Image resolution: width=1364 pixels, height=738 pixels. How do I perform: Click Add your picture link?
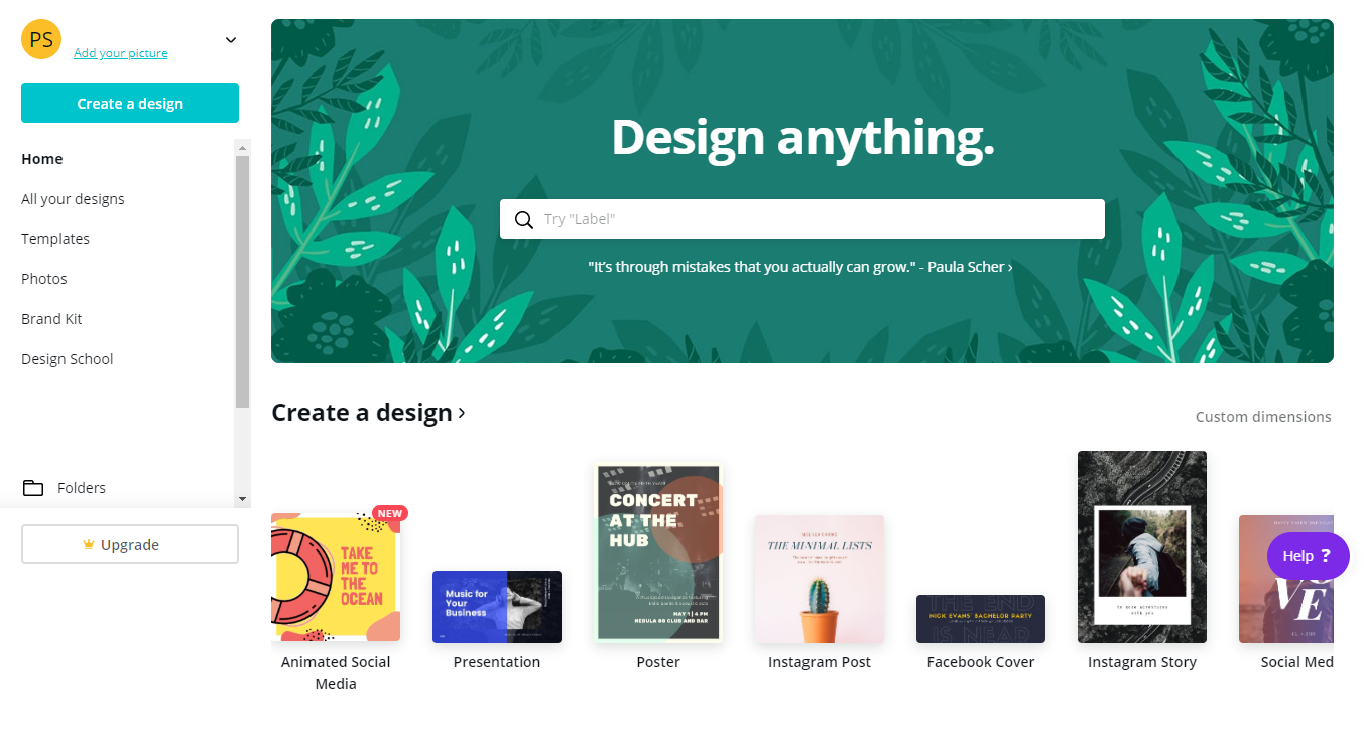click(121, 53)
